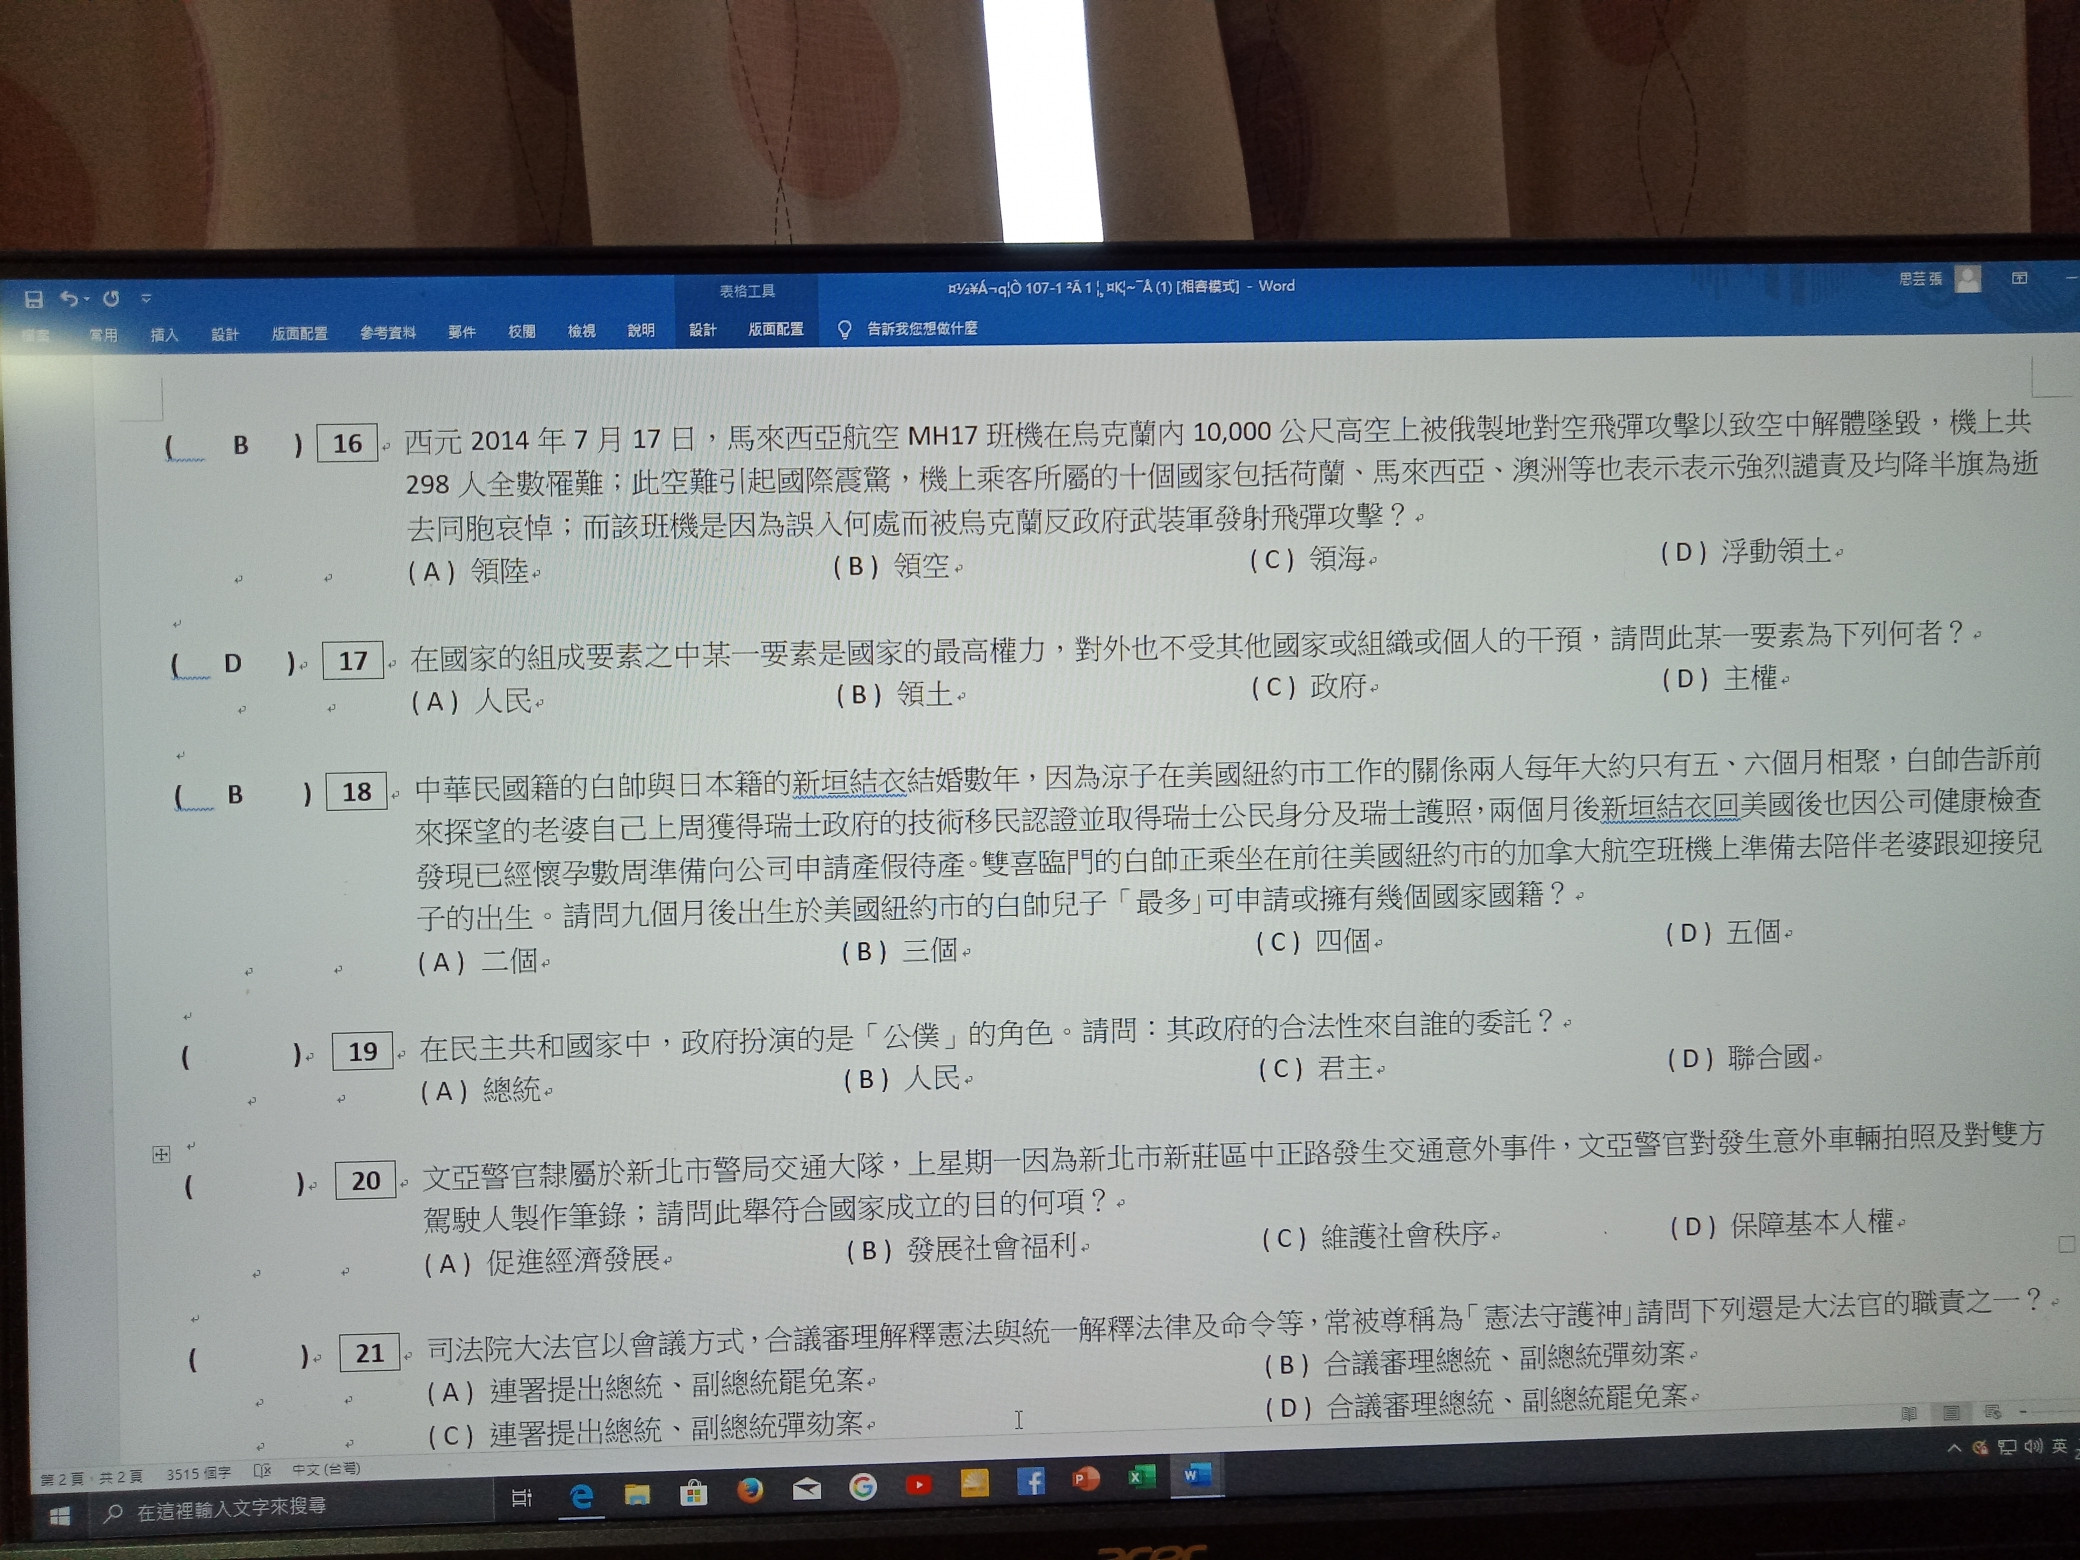This screenshot has height=1560, width=2080.
Task: Open Table Tools 設計 (Design) tab
Action: tap(703, 329)
